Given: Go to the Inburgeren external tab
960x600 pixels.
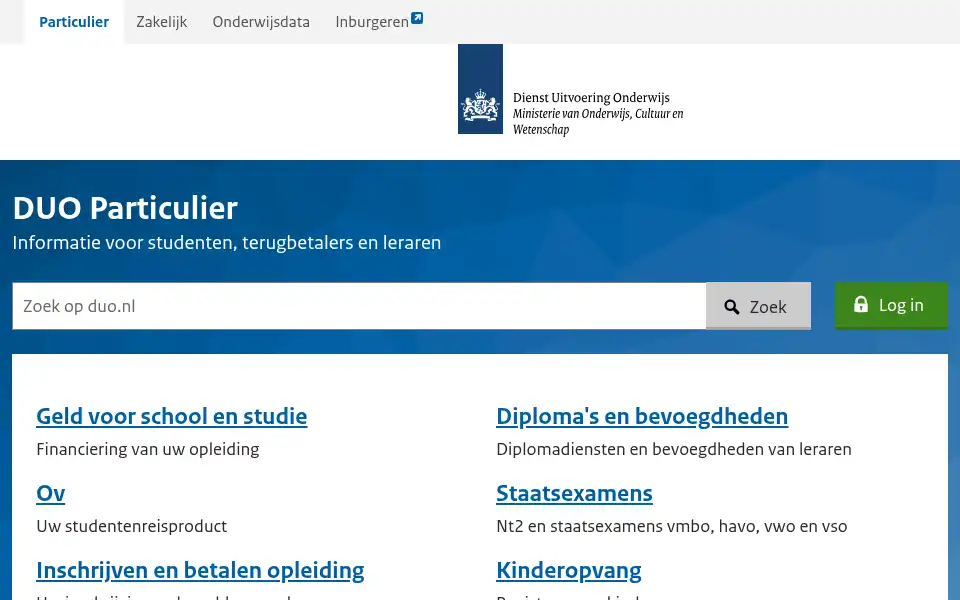Looking at the screenshot, I should [378, 22].
